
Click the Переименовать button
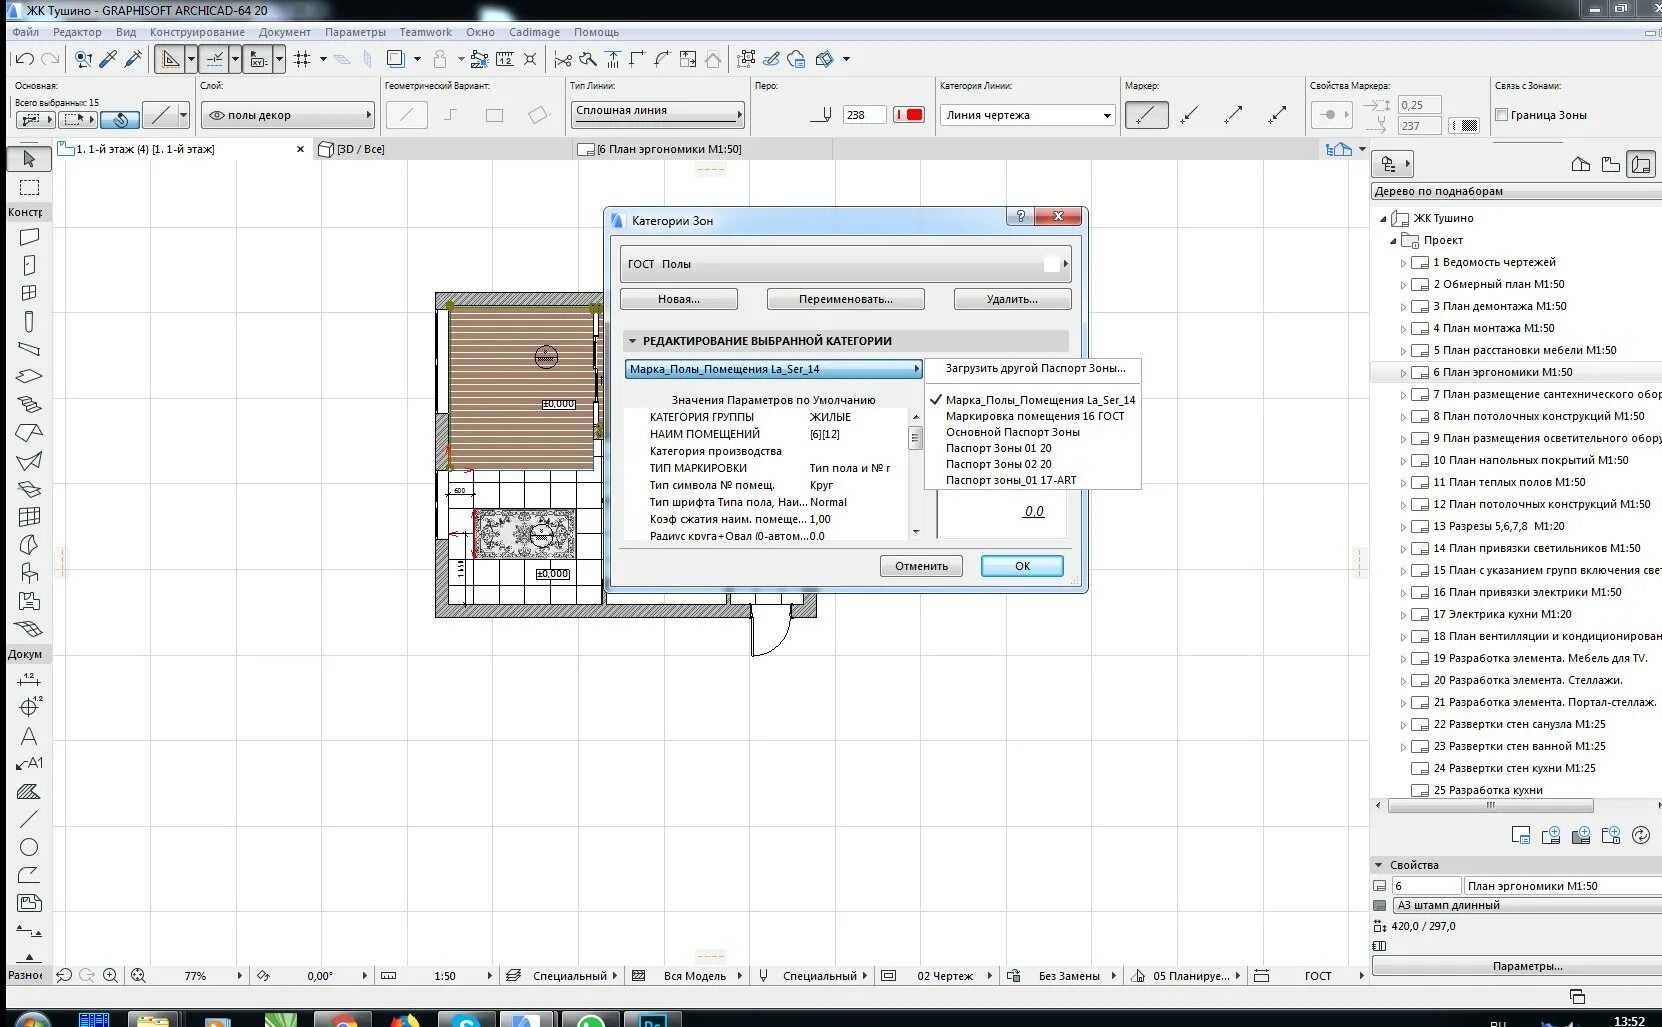[845, 299]
